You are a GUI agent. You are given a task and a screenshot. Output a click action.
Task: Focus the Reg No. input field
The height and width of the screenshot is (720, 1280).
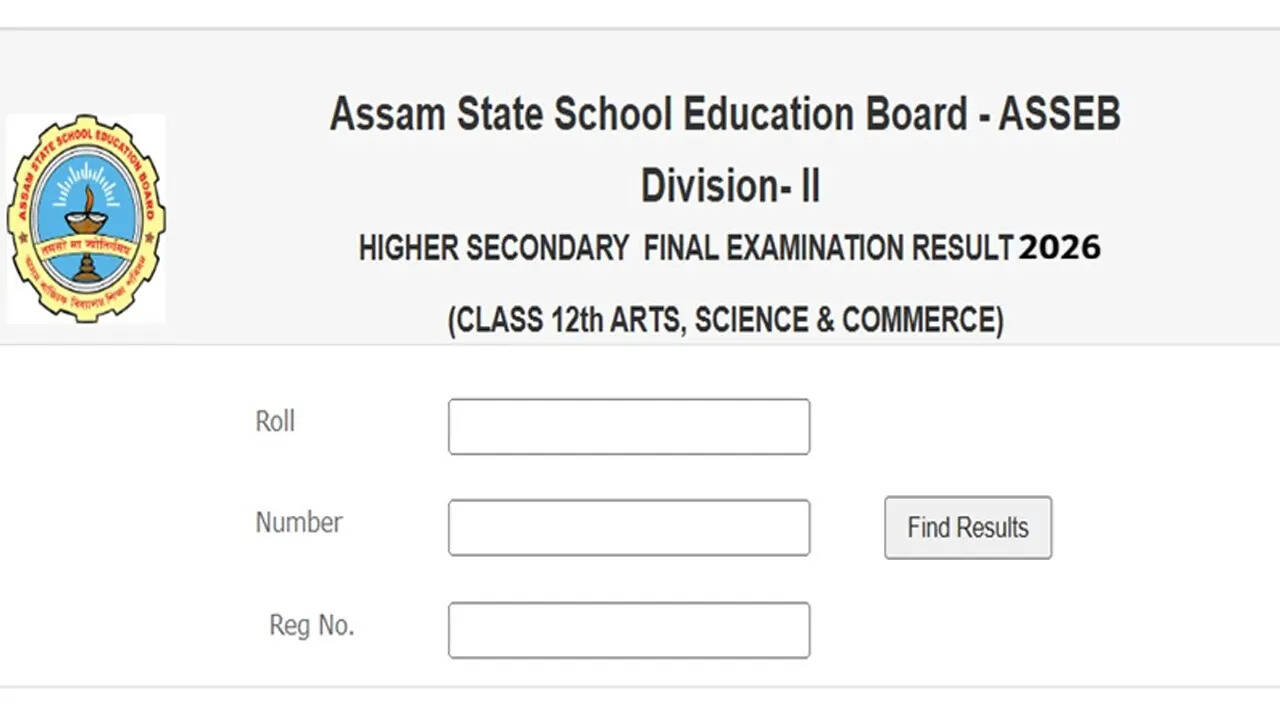[628, 630]
